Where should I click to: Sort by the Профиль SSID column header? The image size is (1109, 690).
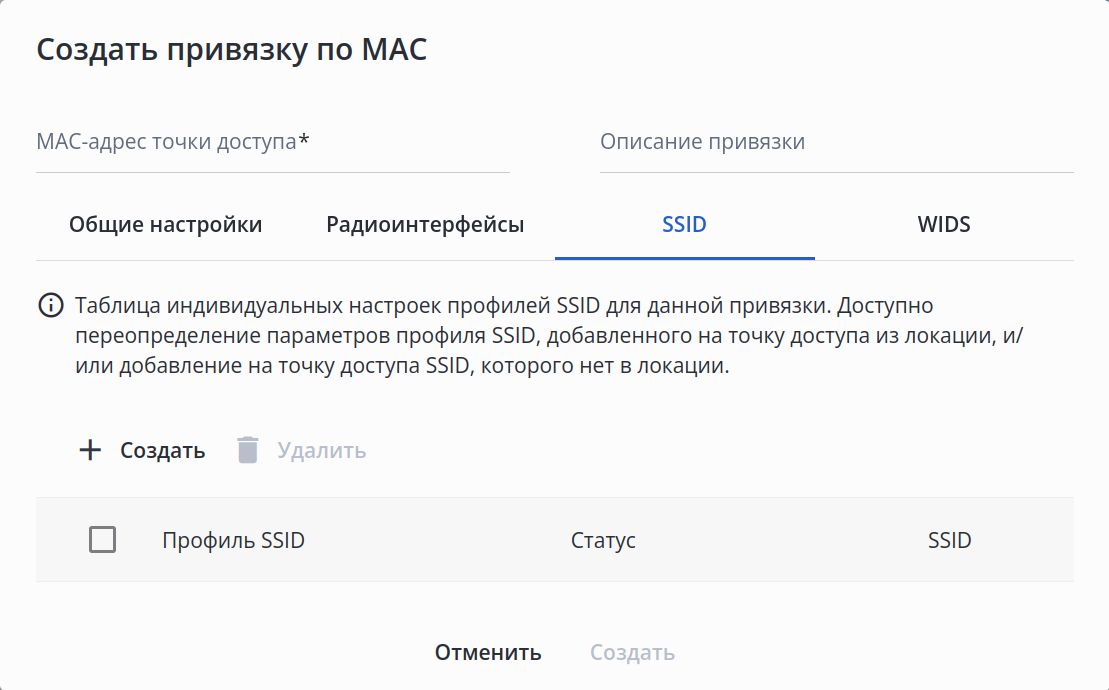[x=233, y=541]
